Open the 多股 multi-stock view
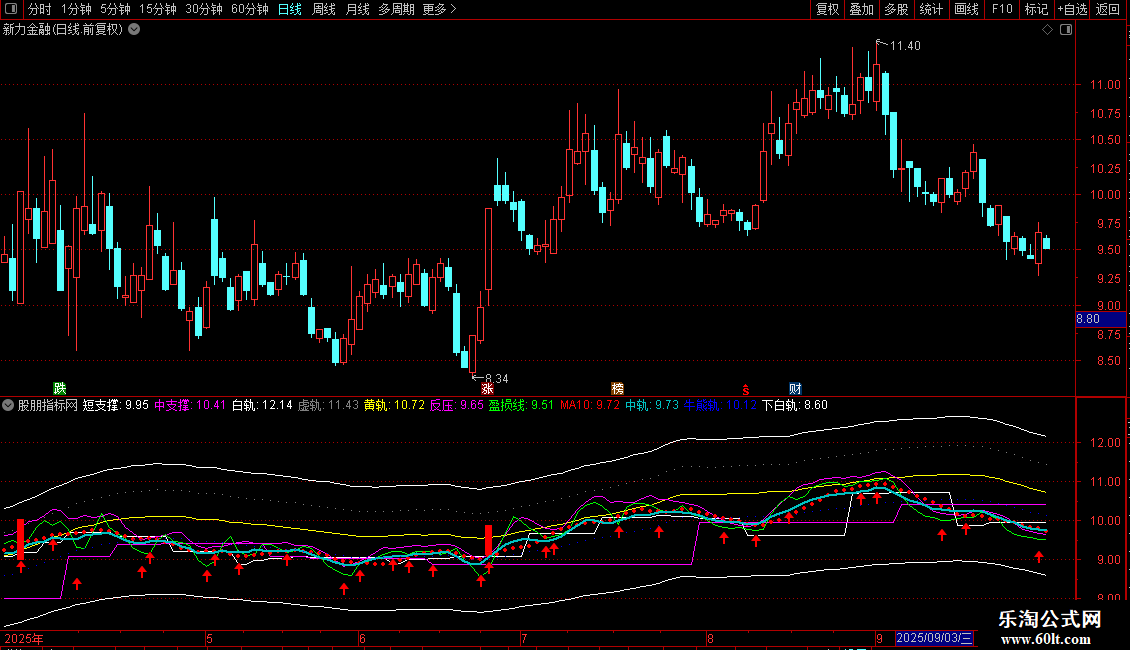Viewport: 1130px width, 650px height. point(896,9)
